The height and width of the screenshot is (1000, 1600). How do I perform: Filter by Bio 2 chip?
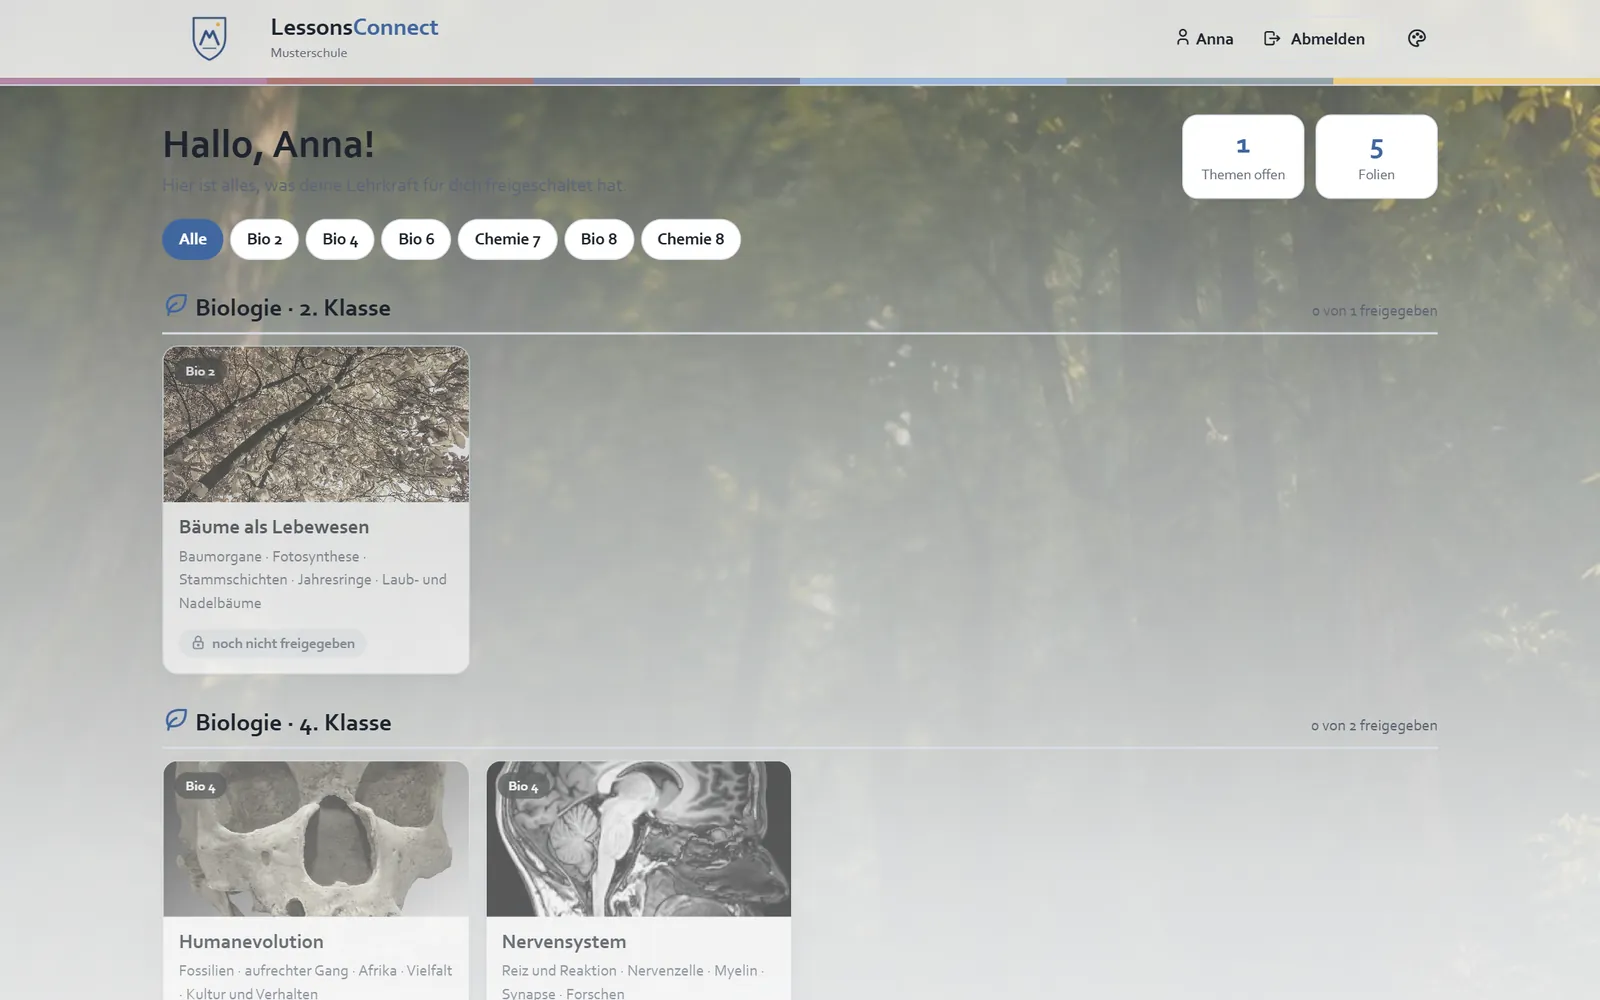tap(264, 239)
